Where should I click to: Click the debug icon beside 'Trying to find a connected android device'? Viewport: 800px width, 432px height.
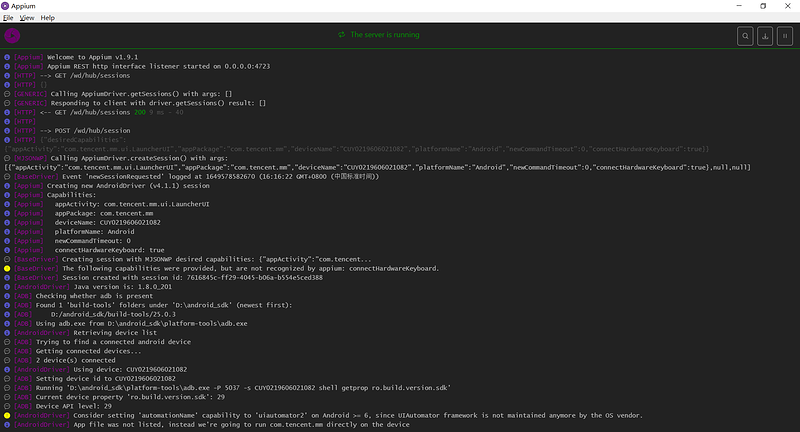click(x=7, y=342)
